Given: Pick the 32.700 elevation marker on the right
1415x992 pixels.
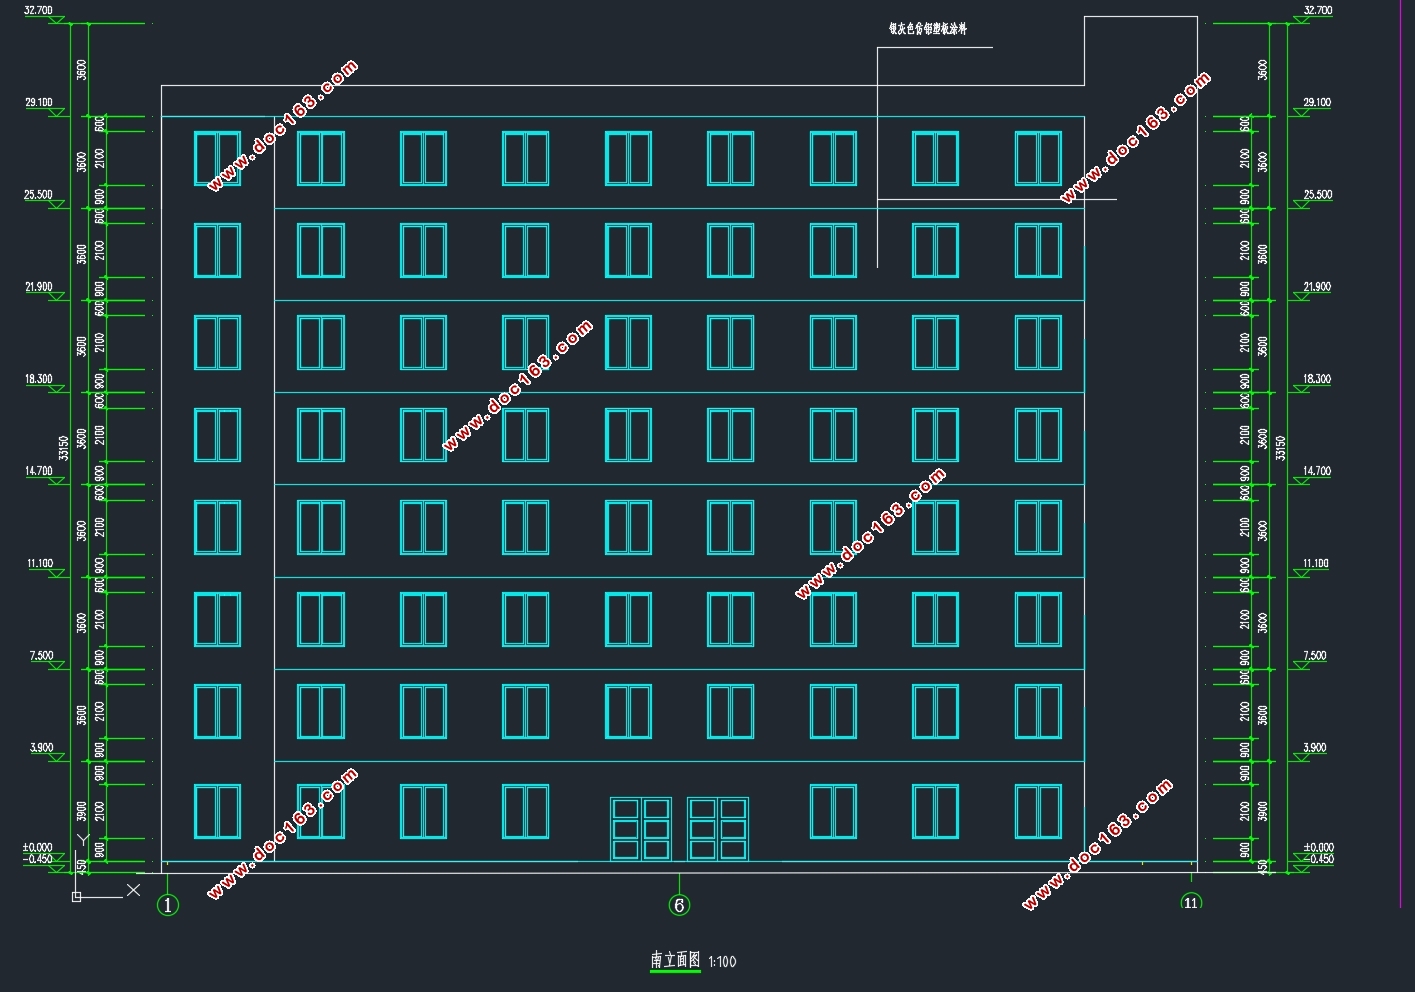Looking at the screenshot, I should pyautogui.click(x=1317, y=11).
